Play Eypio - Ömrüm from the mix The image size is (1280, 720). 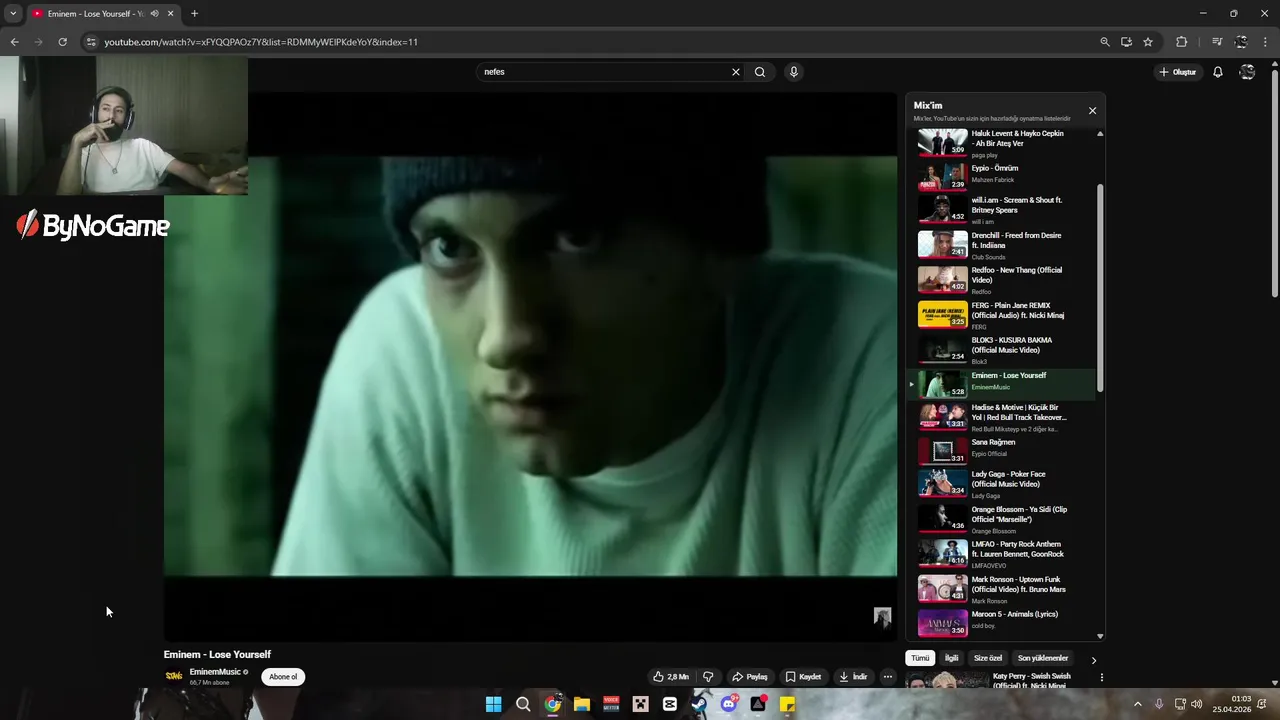[x=1001, y=175]
